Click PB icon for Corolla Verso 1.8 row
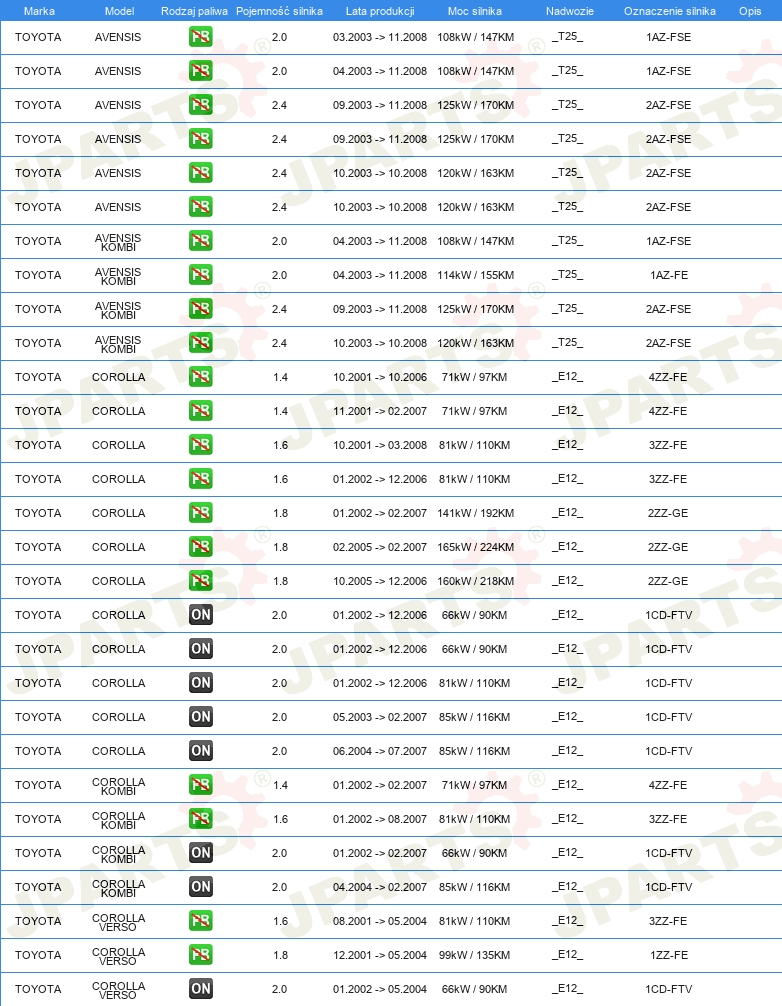The height and width of the screenshot is (1006, 782). tap(201, 955)
